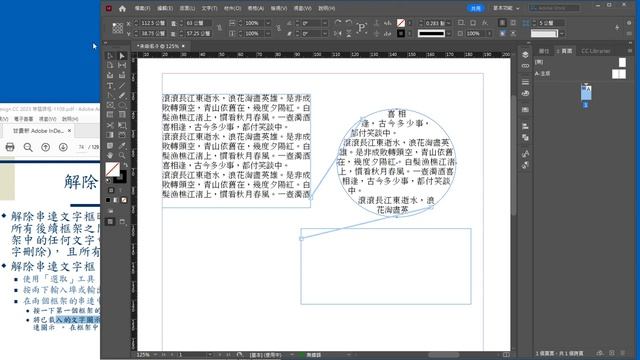
Task: Select the Ellipse shape tool
Action: click(122, 105)
